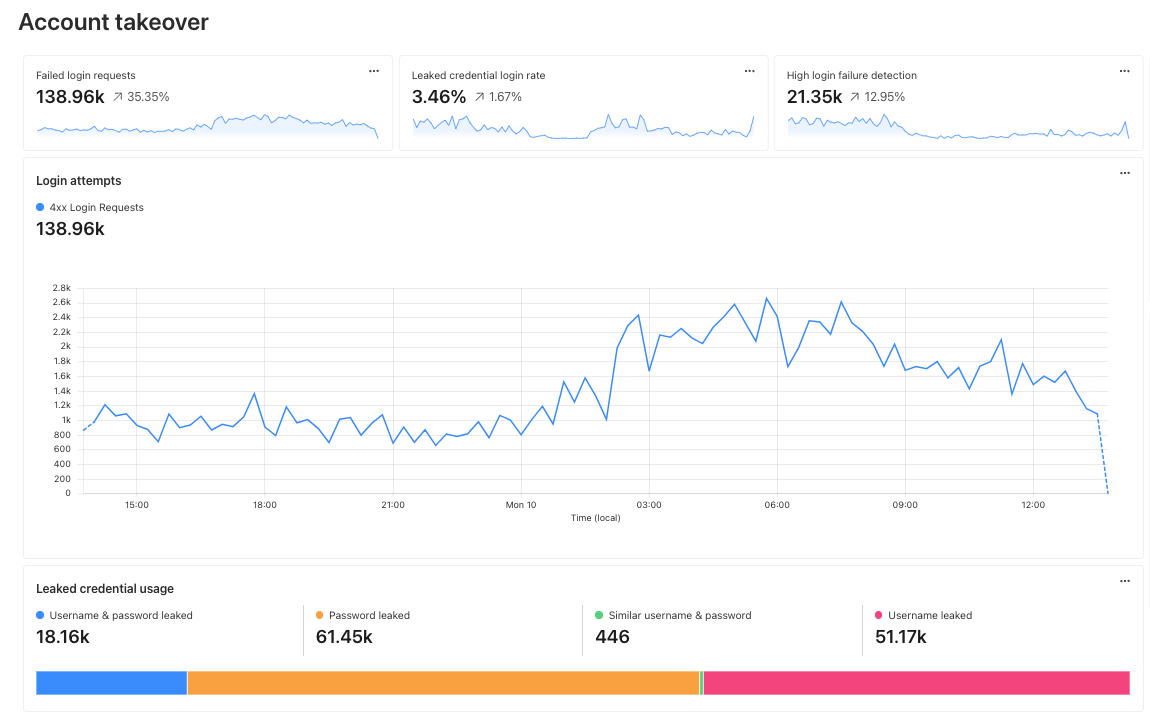Click the High login failure trend arrow

coord(855,97)
